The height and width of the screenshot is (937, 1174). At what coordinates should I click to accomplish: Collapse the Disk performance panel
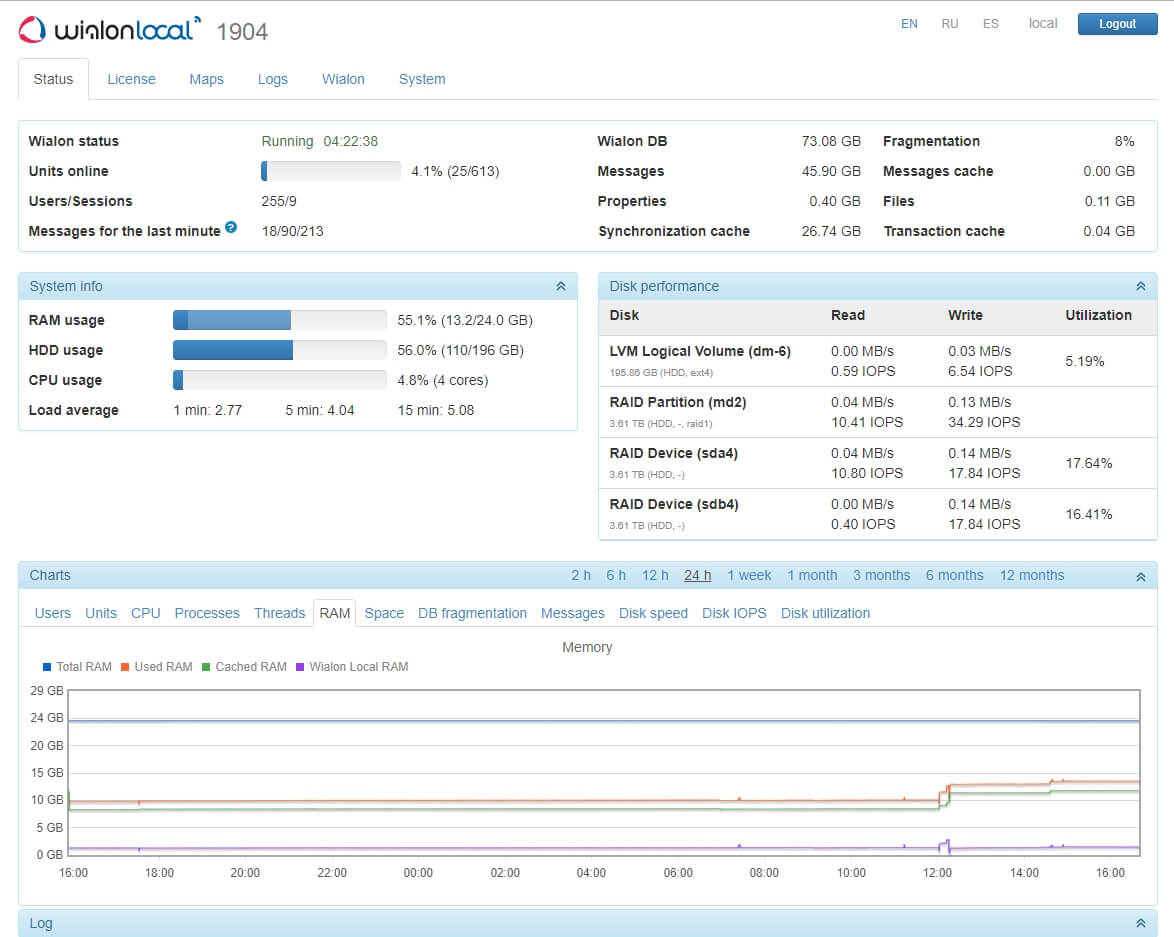point(1140,286)
